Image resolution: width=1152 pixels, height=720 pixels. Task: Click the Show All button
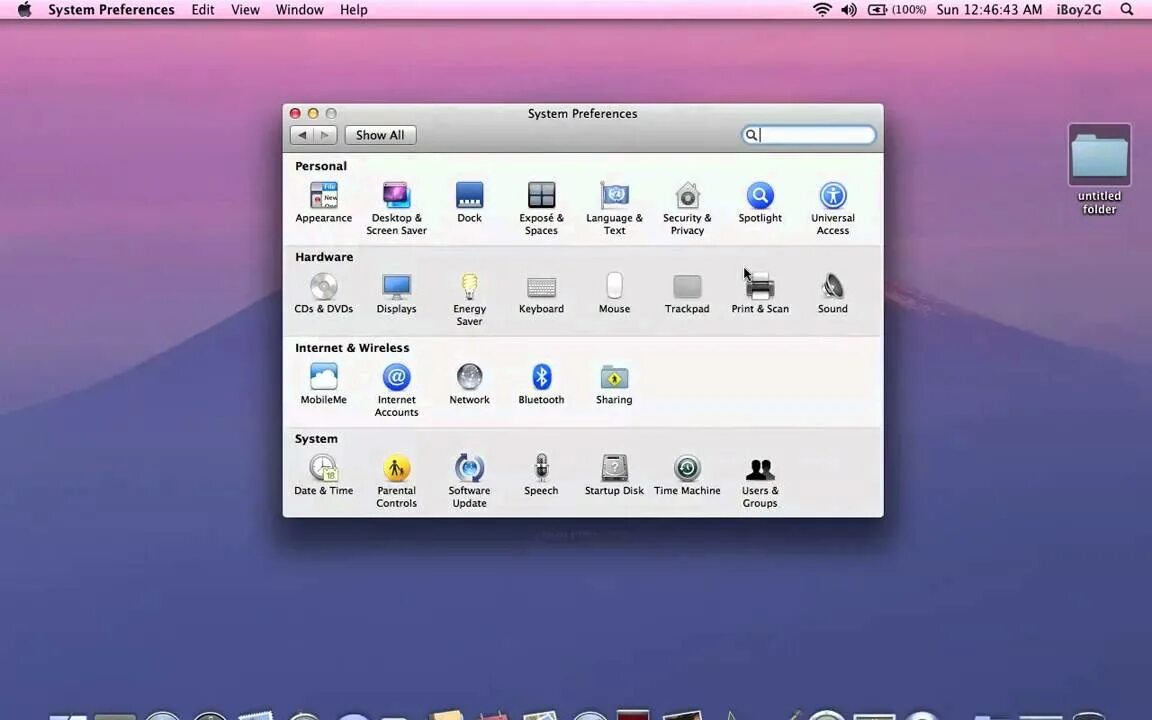[380, 135]
